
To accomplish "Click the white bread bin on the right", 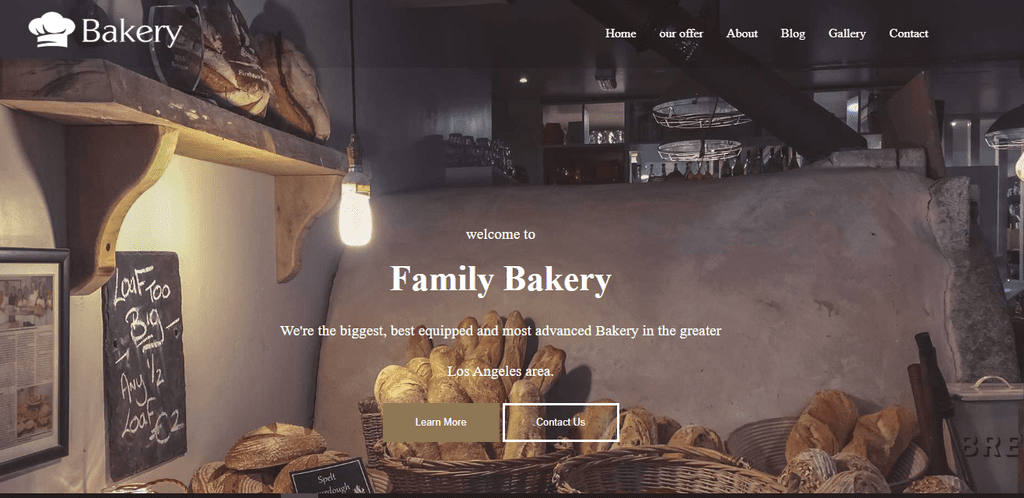I will 985,434.
